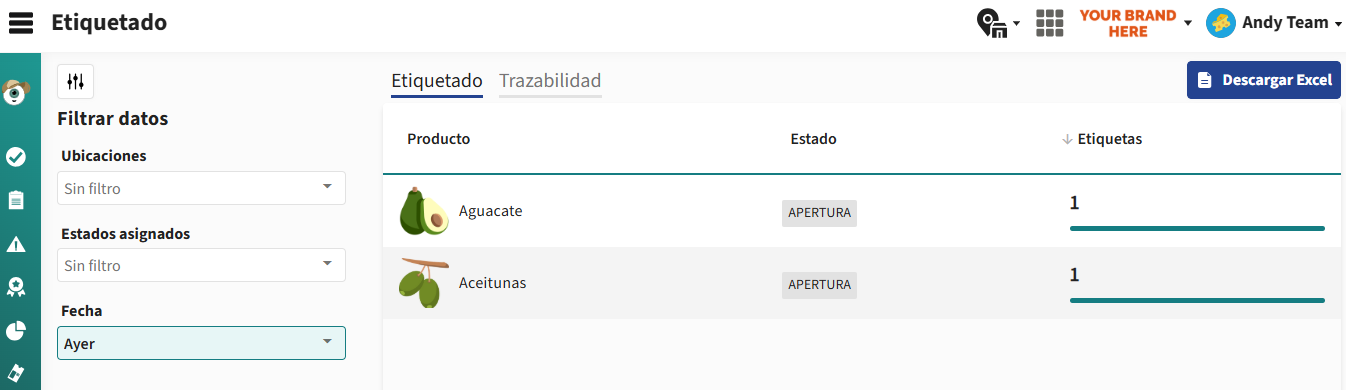
Task: Open the warning triangle sidebar icon
Action: click(x=16, y=245)
